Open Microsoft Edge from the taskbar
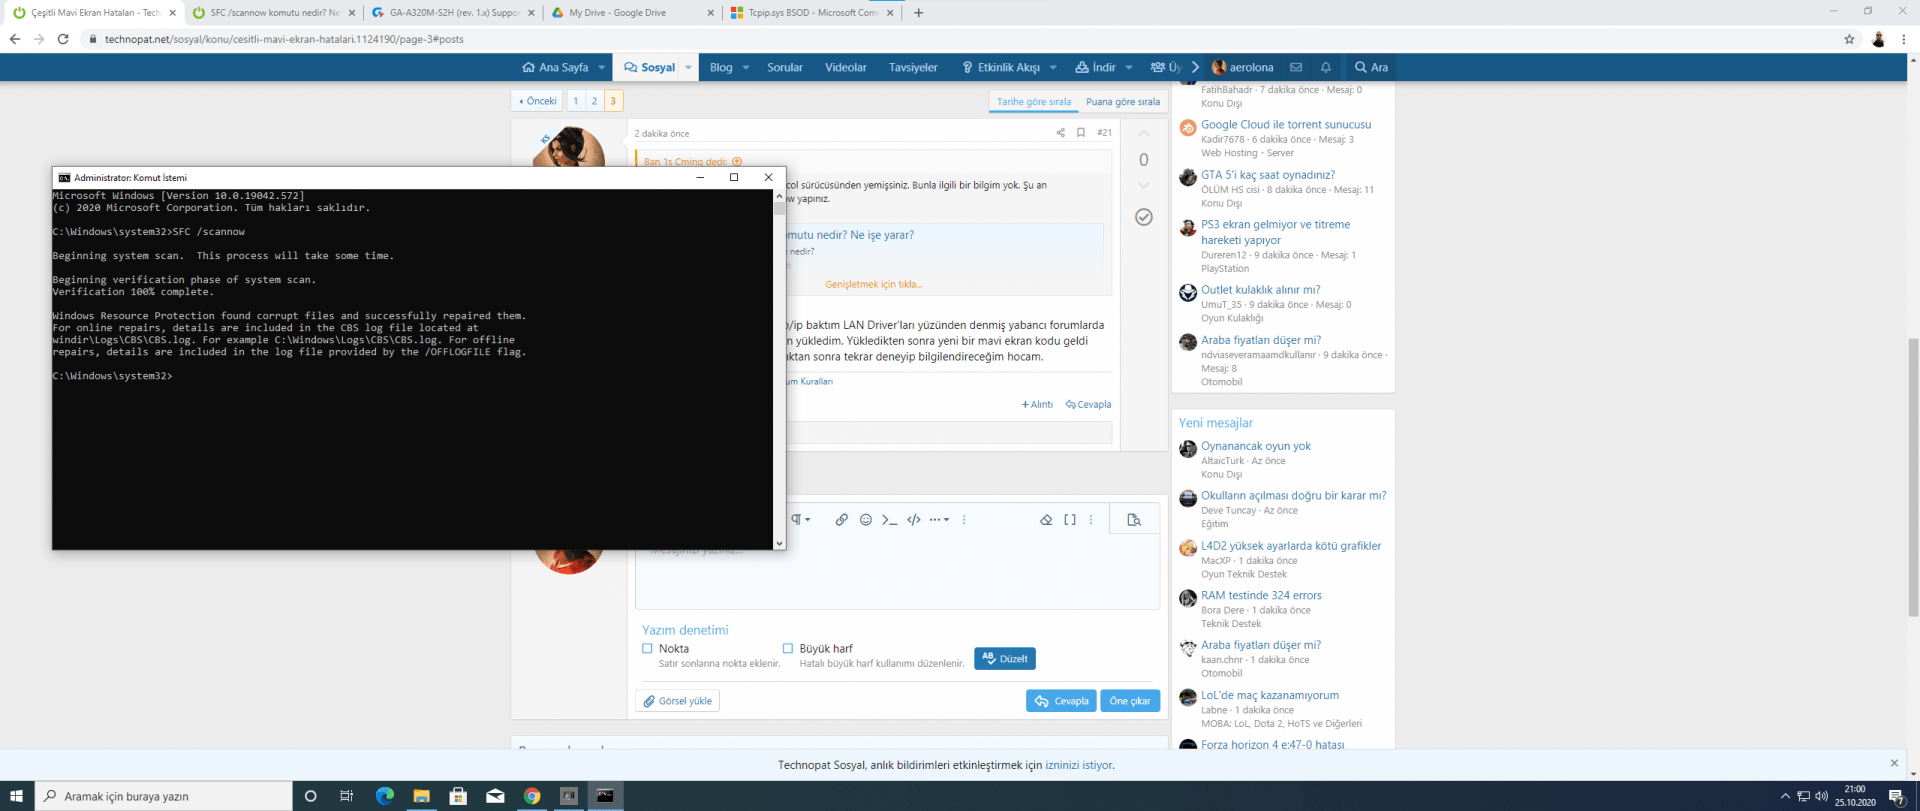Viewport: 1920px width, 811px height. coord(385,796)
